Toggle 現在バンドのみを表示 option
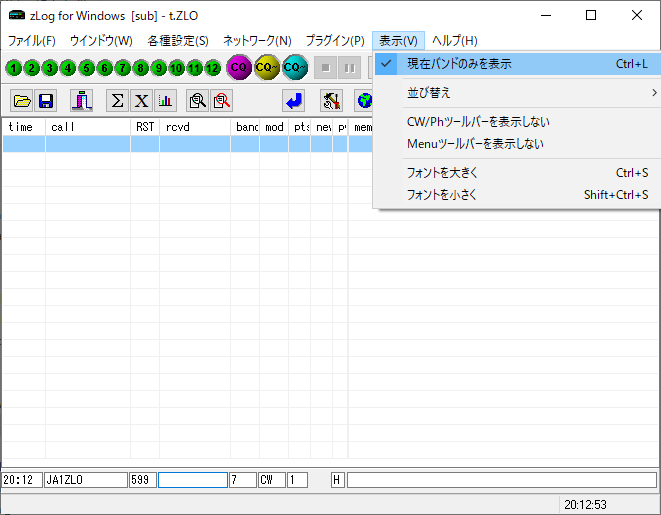The height and width of the screenshot is (515, 661). [518, 64]
